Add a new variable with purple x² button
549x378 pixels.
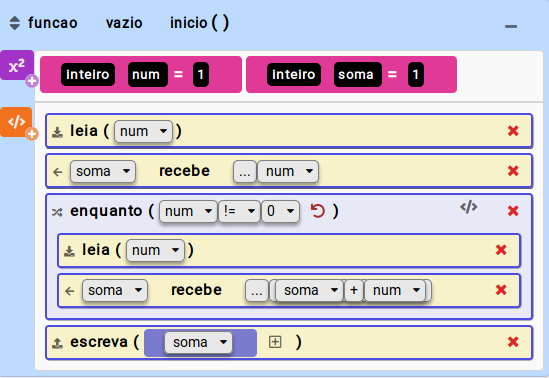(x=17, y=65)
